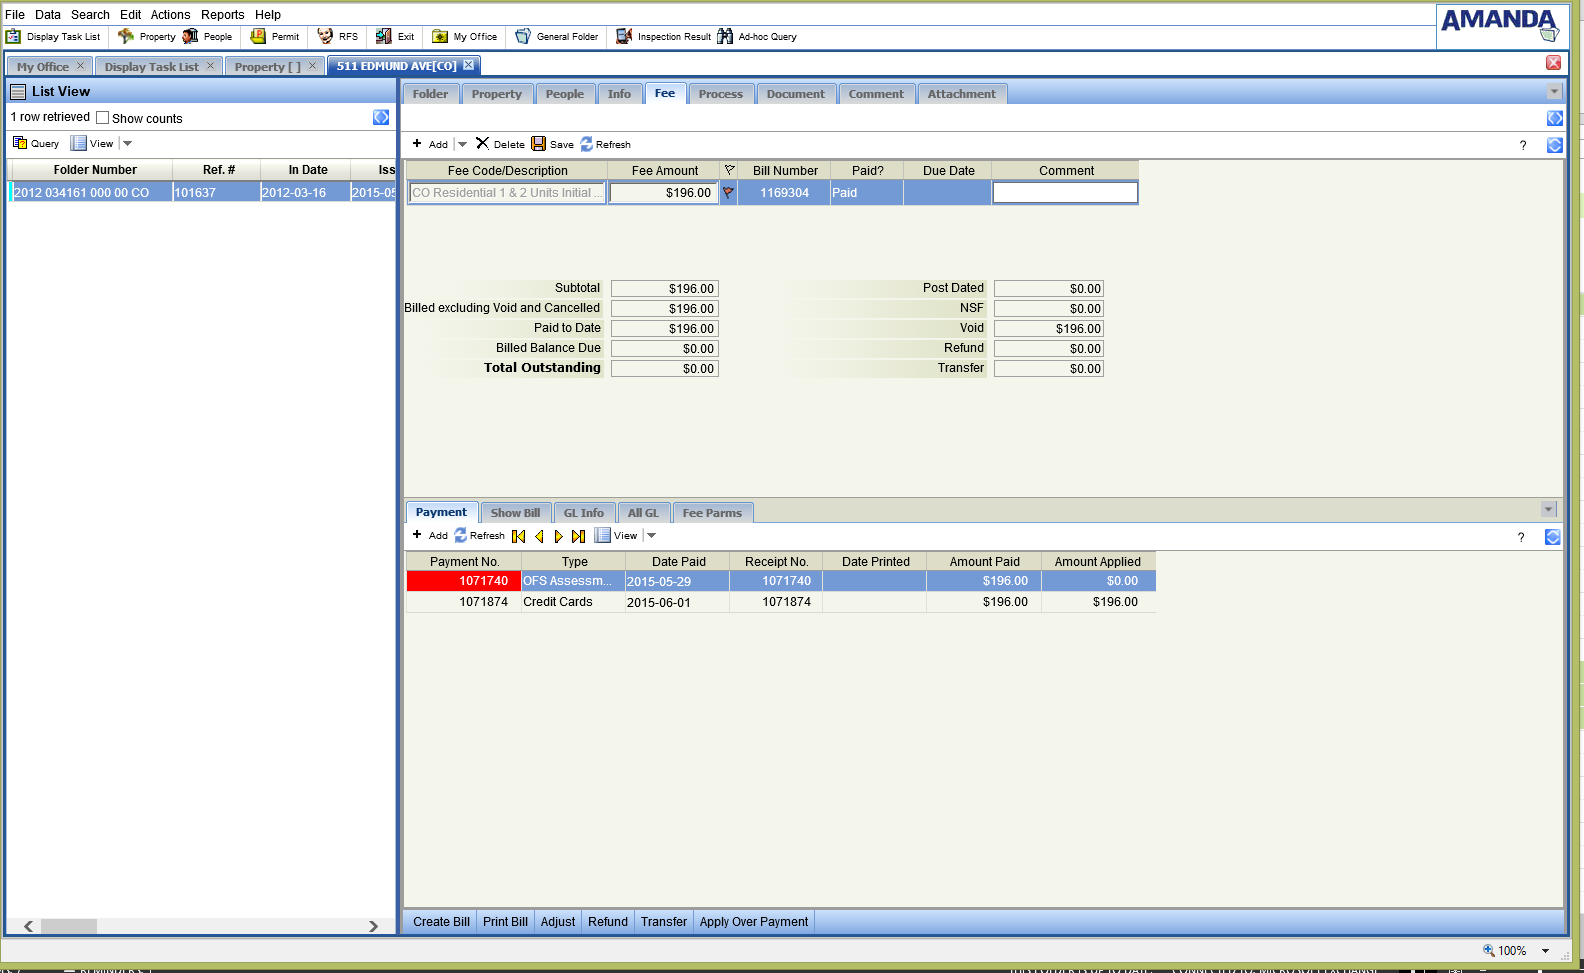Open the Ad-hoc Query binoculars icon
1584x973 pixels.
[725, 37]
